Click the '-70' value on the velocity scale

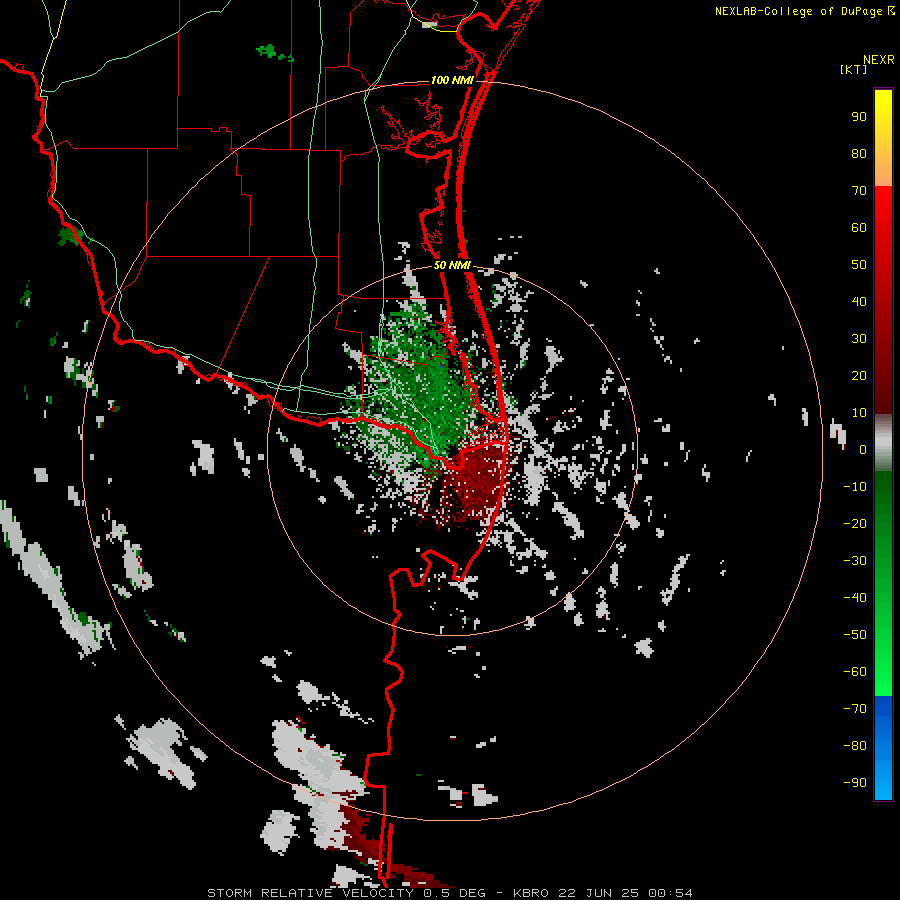tap(855, 708)
